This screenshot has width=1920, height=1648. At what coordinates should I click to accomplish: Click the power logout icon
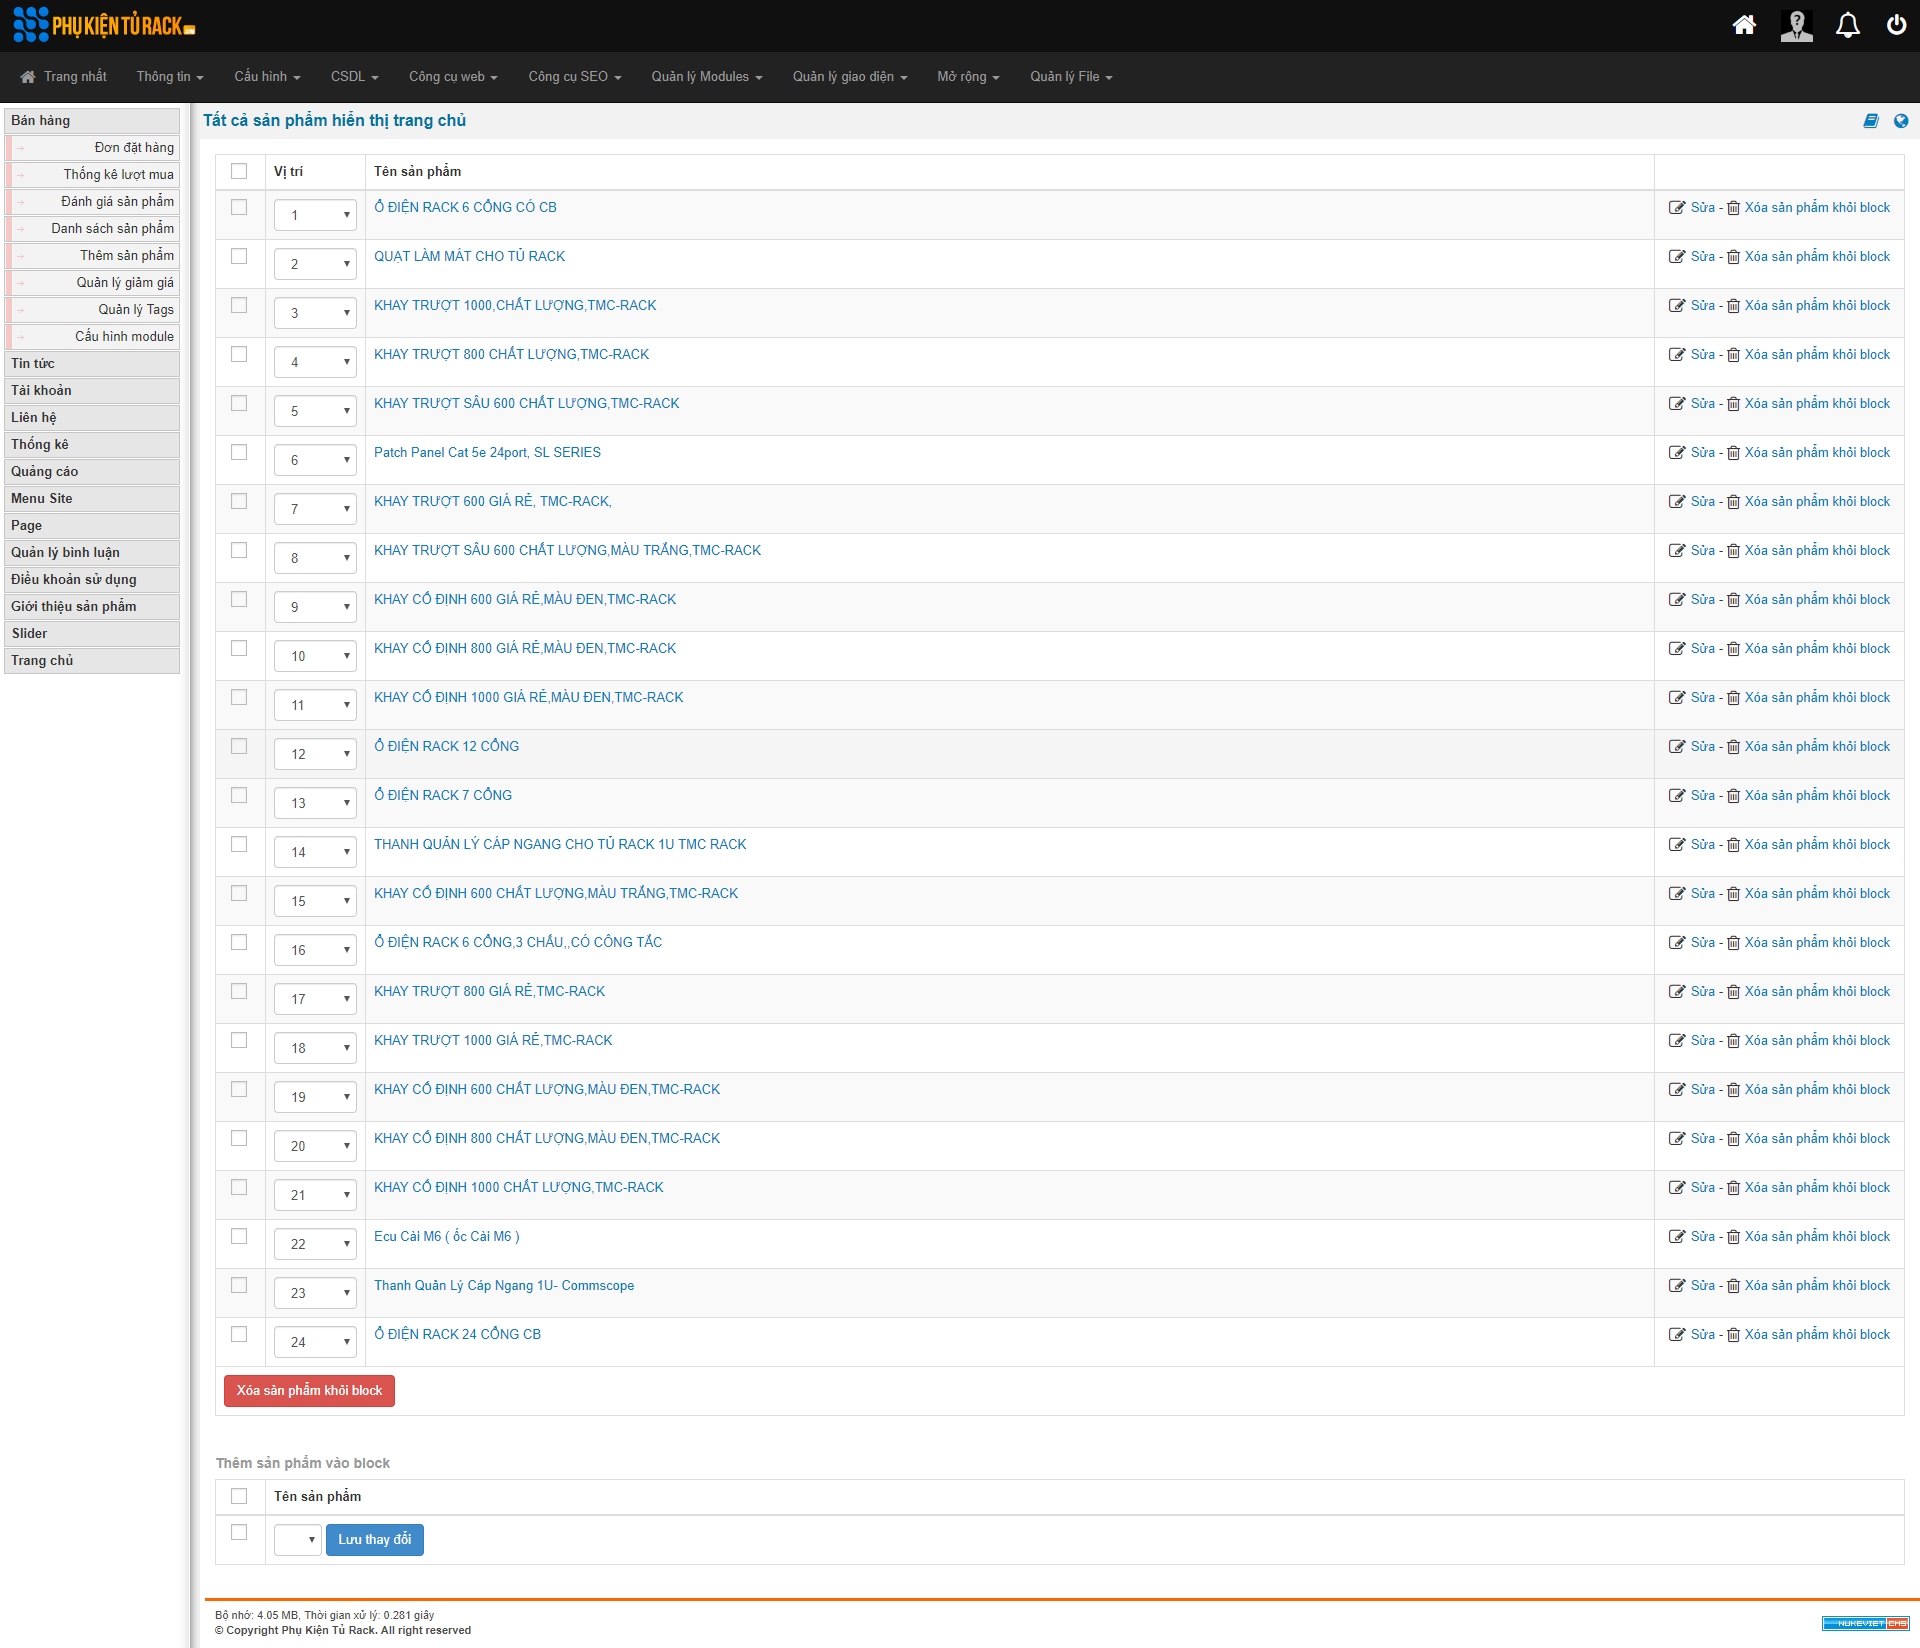tap(1896, 25)
